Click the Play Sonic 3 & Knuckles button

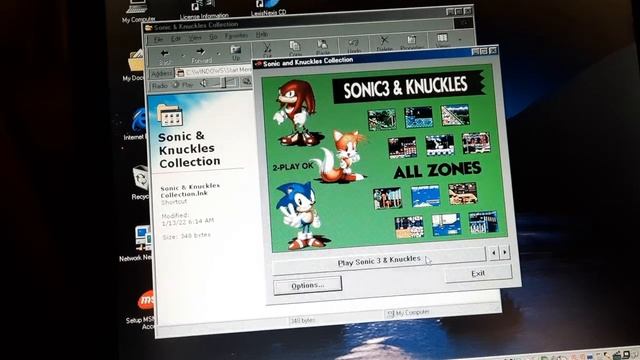click(x=379, y=260)
